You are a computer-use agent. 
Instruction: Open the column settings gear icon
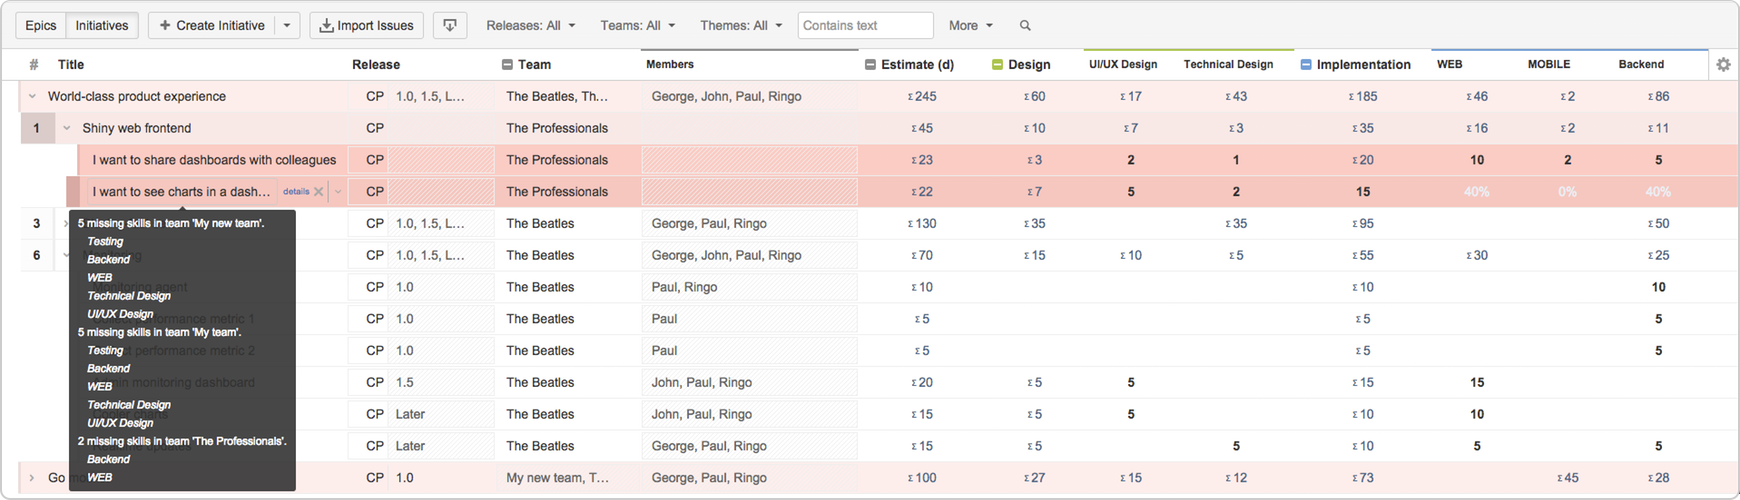pos(1723,64)
